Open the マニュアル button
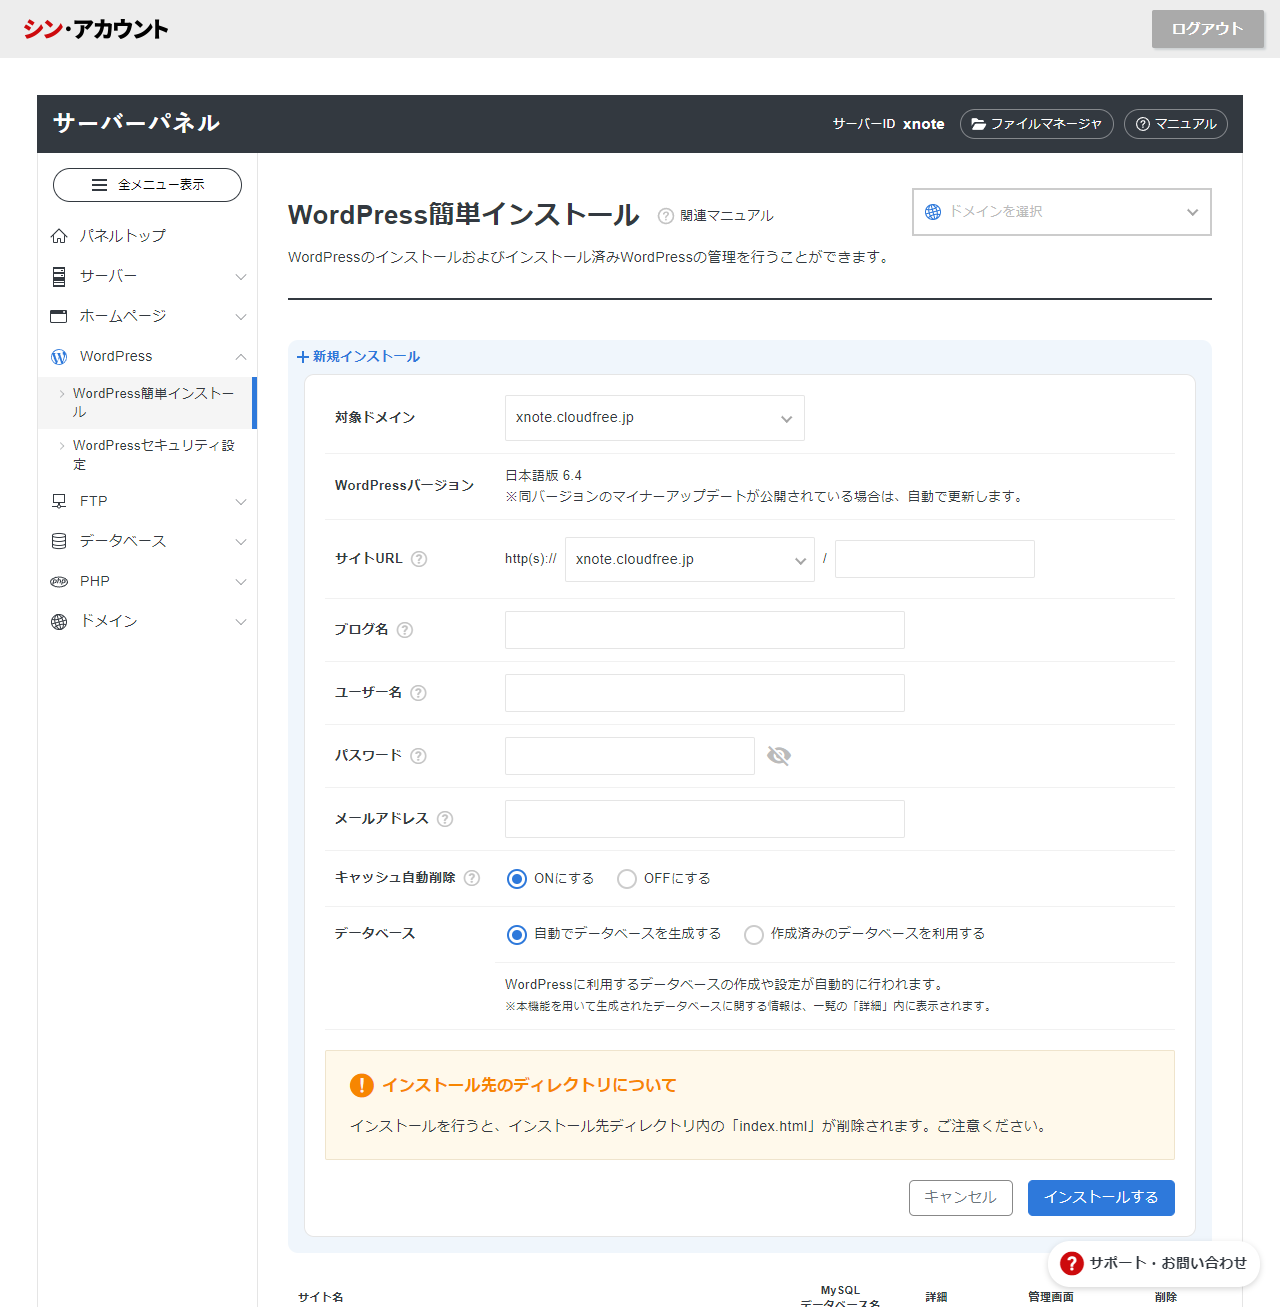 click(1176, 124)
